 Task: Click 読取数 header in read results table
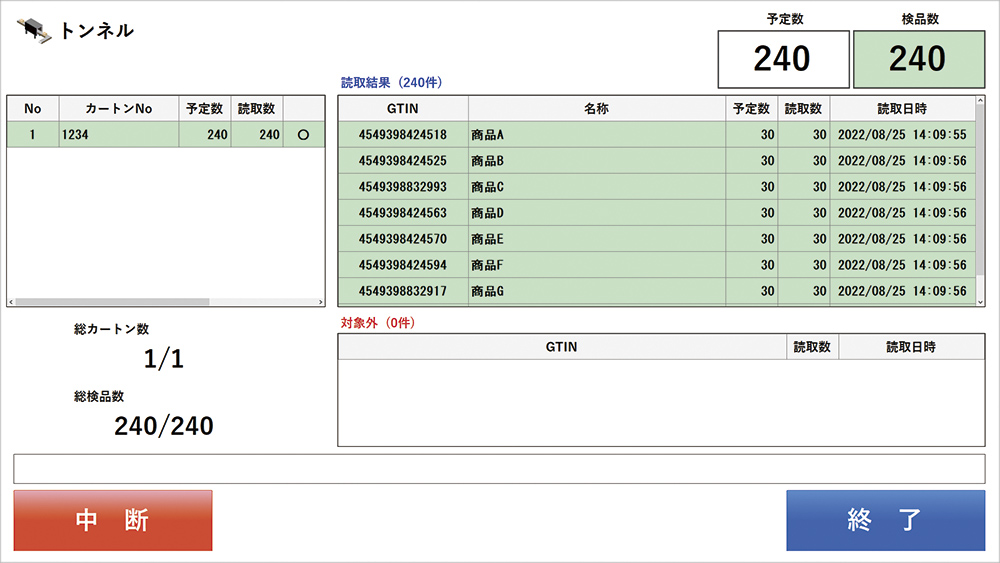click(804, 108)
